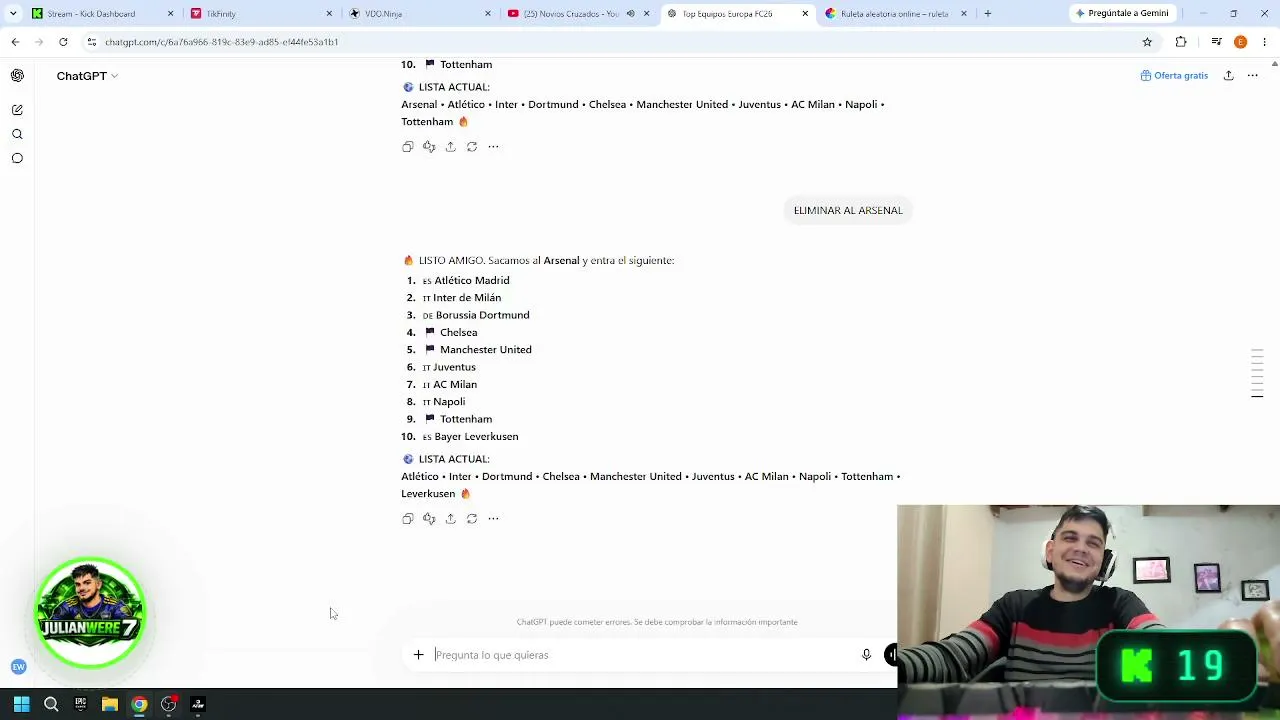Open the EW account avatar in sidebar
Screen dimensions: 1280x720
click(18, 667)
